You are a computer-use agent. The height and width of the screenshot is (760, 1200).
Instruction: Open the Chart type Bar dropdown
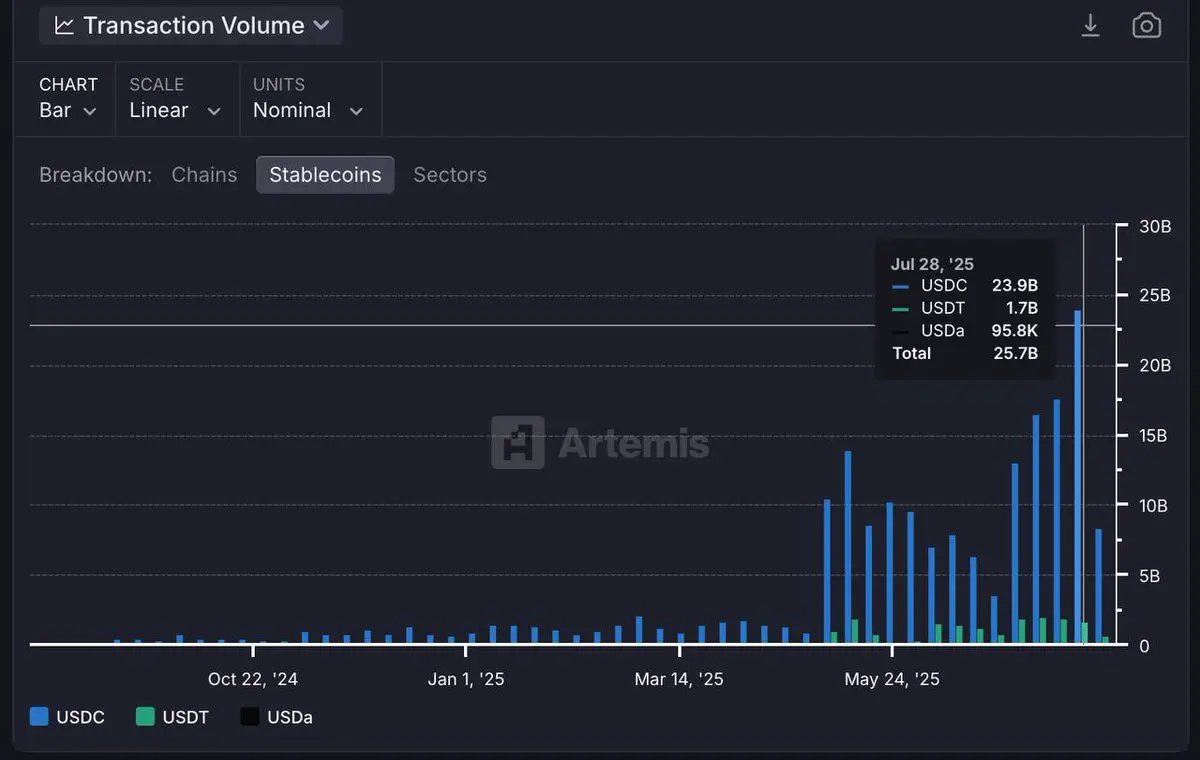click(68, 98)
